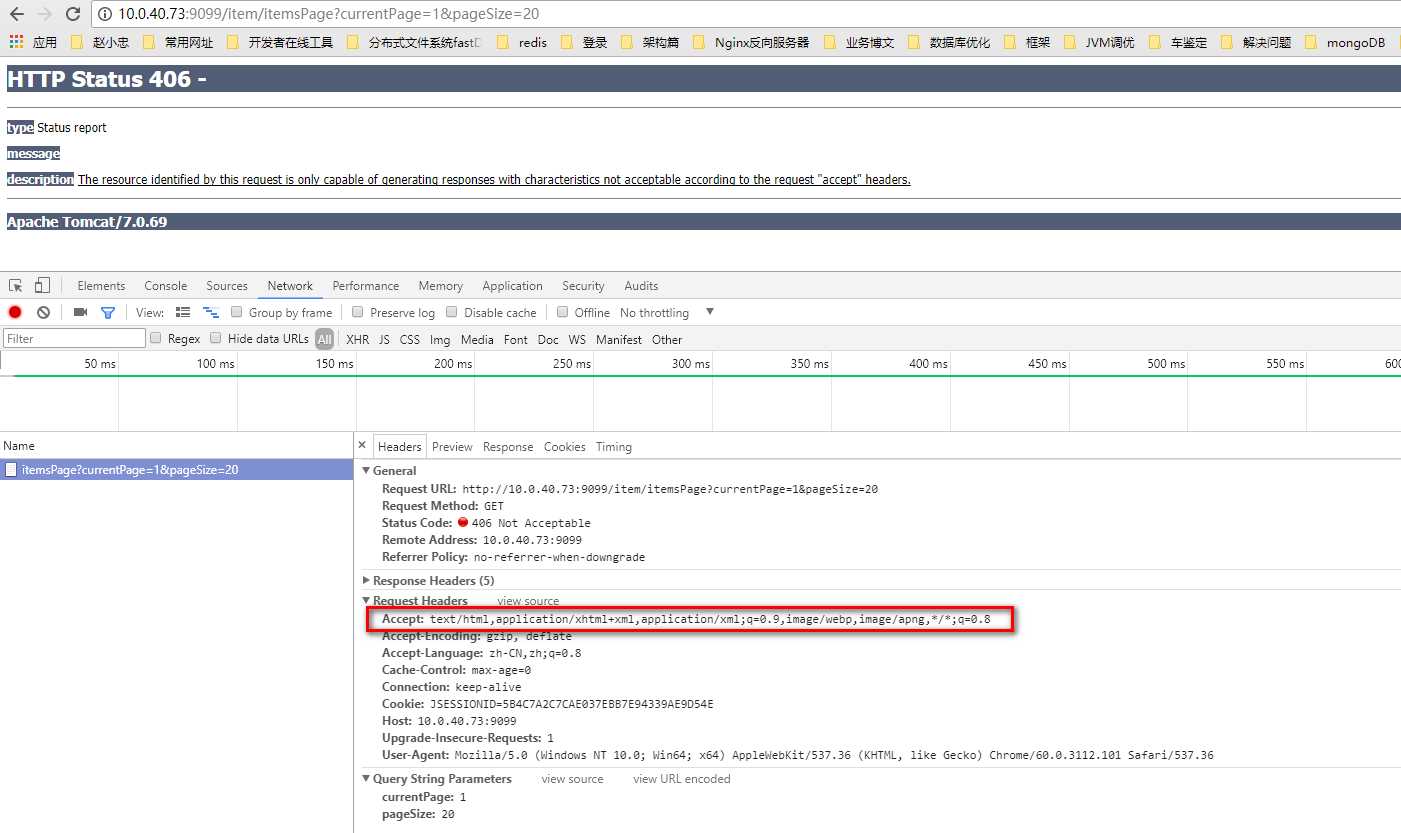Open the request Timing tab
The width and height of the screenshot is (1401, 833).
pyautogui.click(x=614, y=446)
